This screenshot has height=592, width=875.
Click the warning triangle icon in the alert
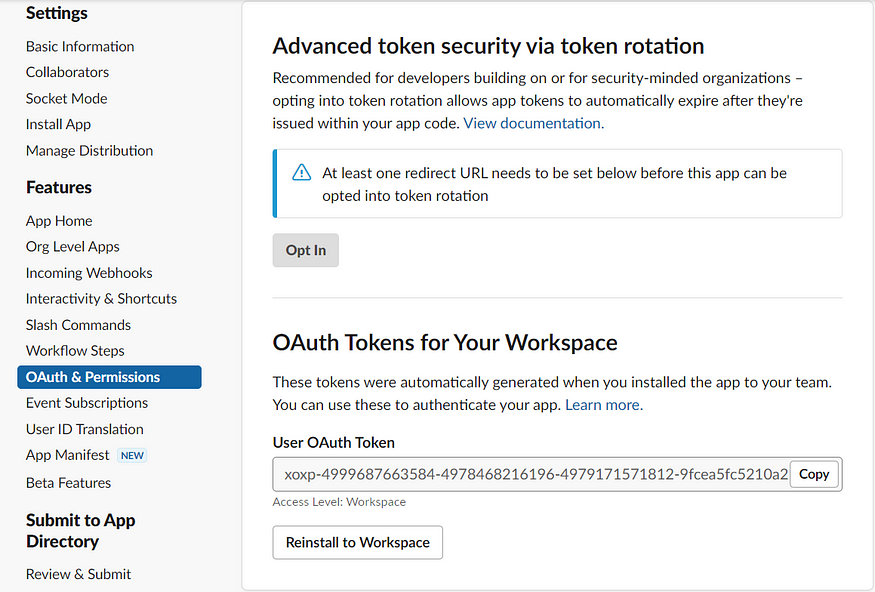(x=301, y=172)
